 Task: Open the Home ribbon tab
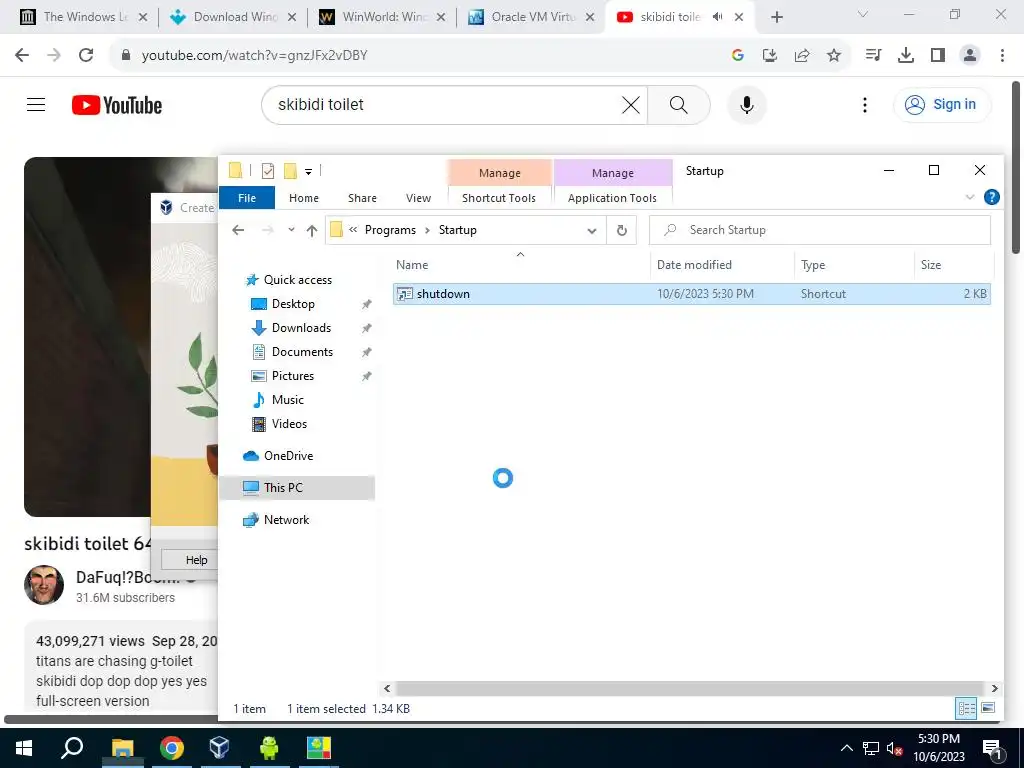coord(304,198)
